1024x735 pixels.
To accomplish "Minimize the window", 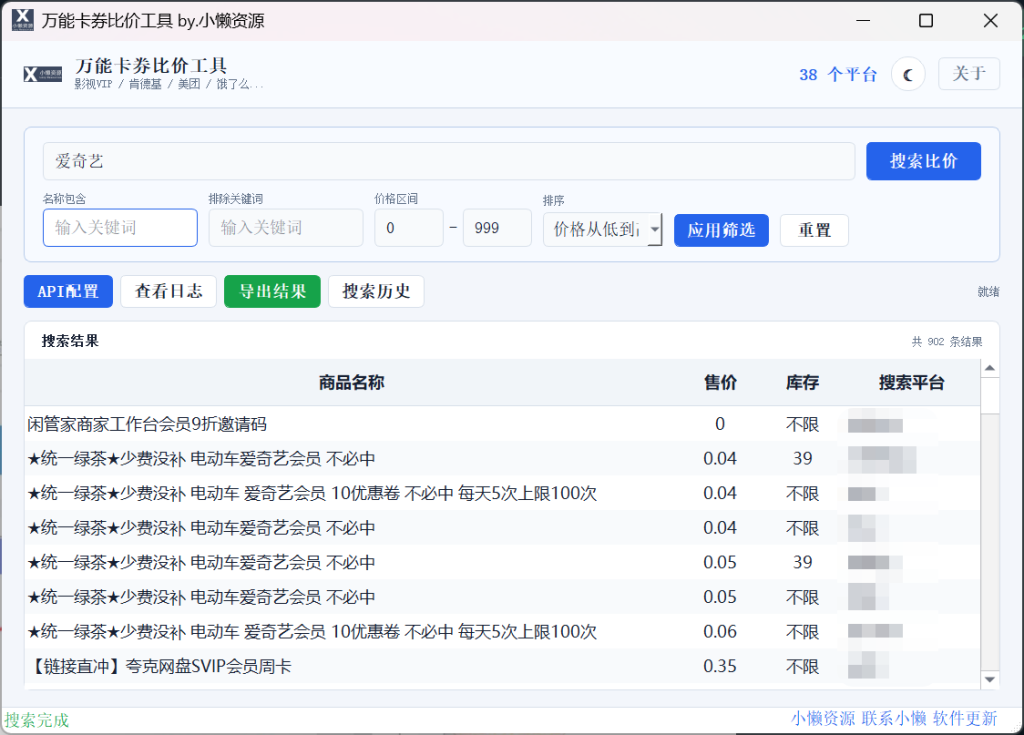I will click(863, 21).
